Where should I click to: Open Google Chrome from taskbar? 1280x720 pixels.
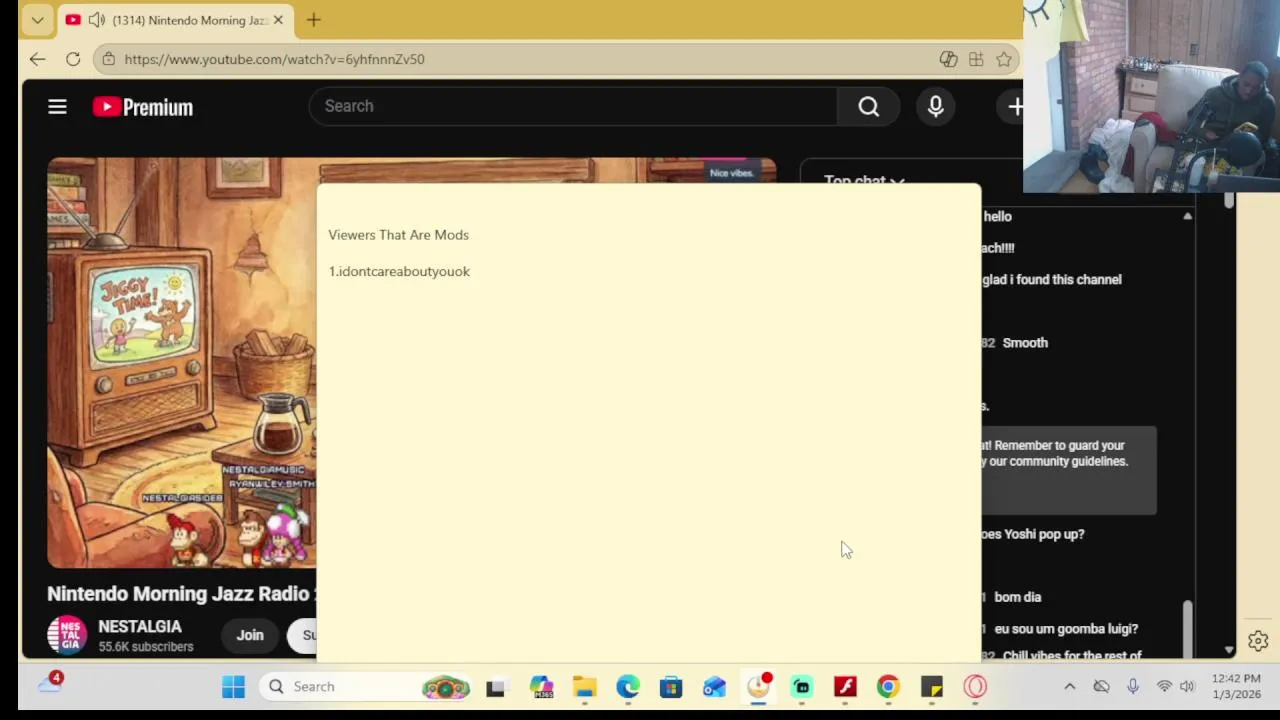pyautogui.click(x=888, y=687)
